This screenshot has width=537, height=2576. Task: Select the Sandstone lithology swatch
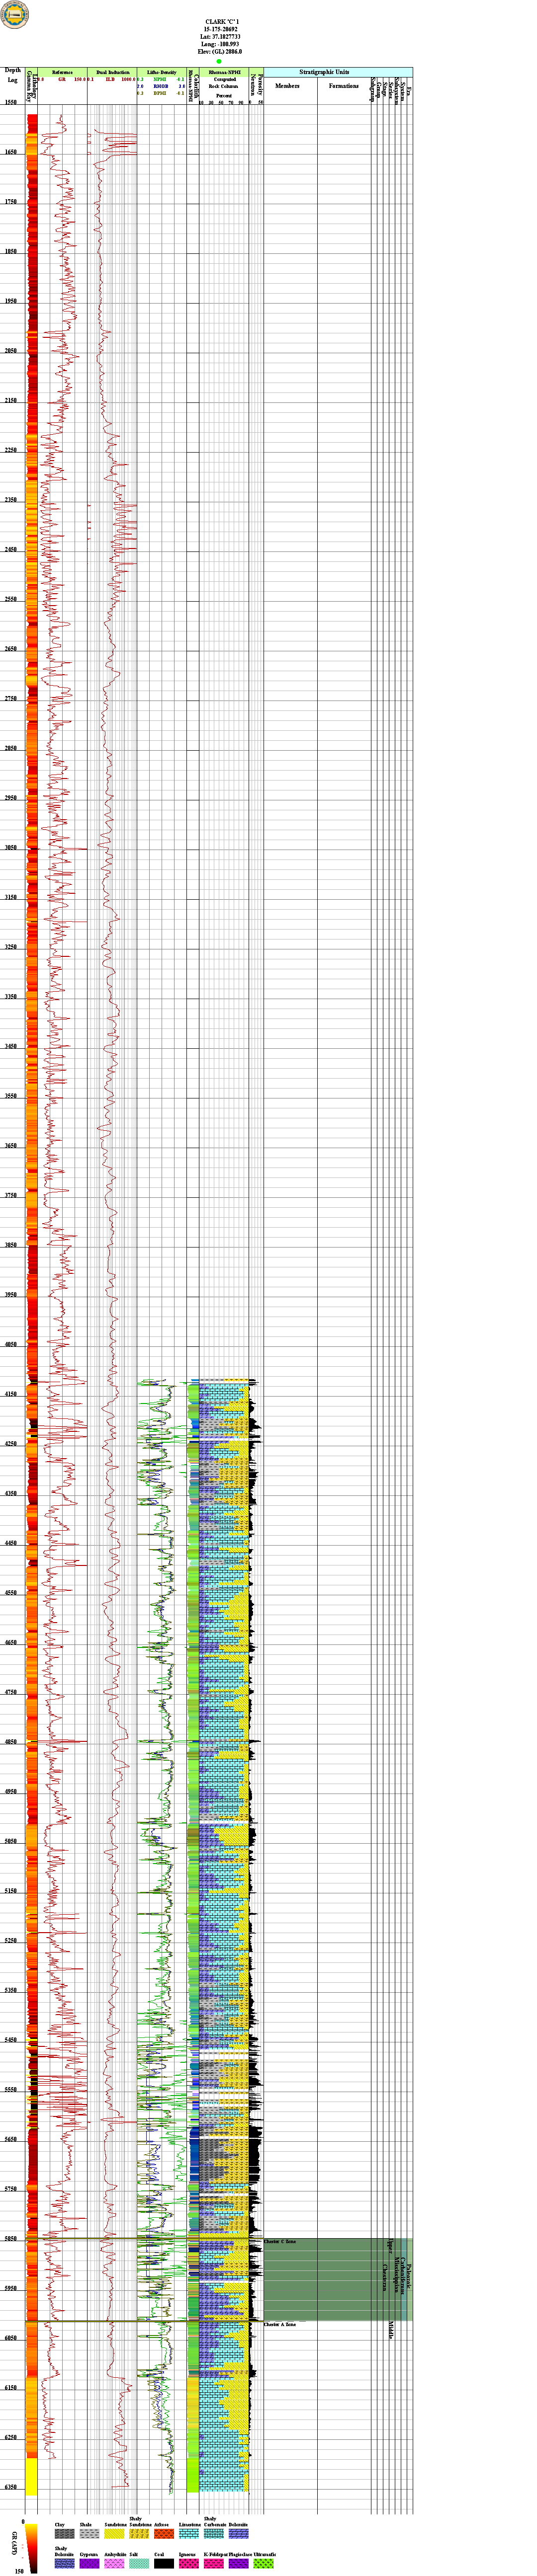click(115, 2534)
